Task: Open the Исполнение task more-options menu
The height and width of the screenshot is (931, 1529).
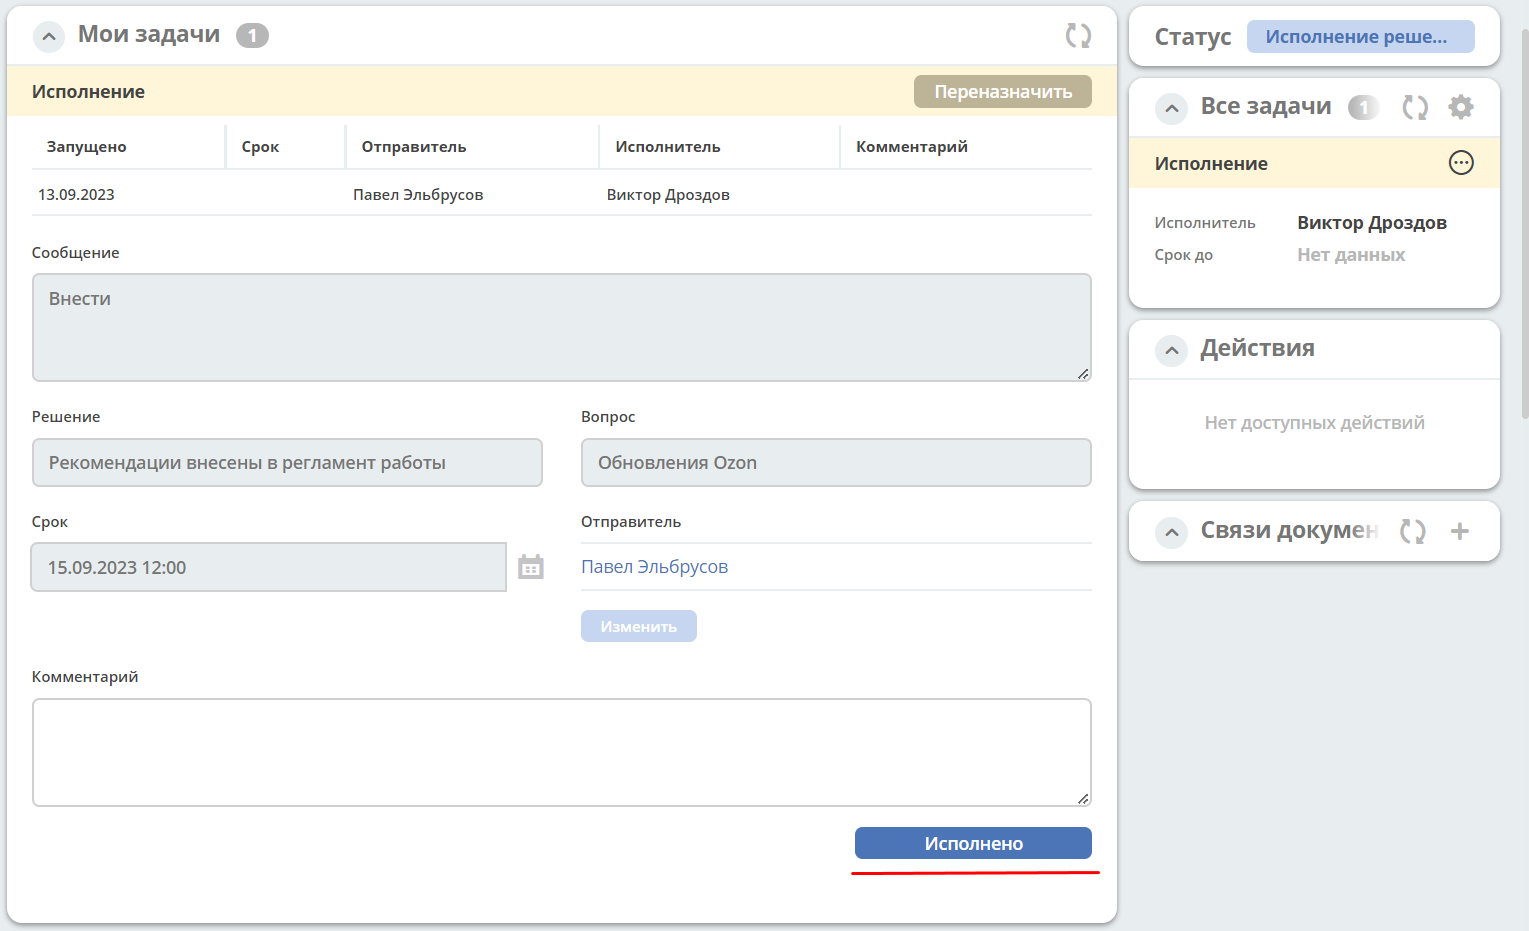Action: click(1461, 163)
